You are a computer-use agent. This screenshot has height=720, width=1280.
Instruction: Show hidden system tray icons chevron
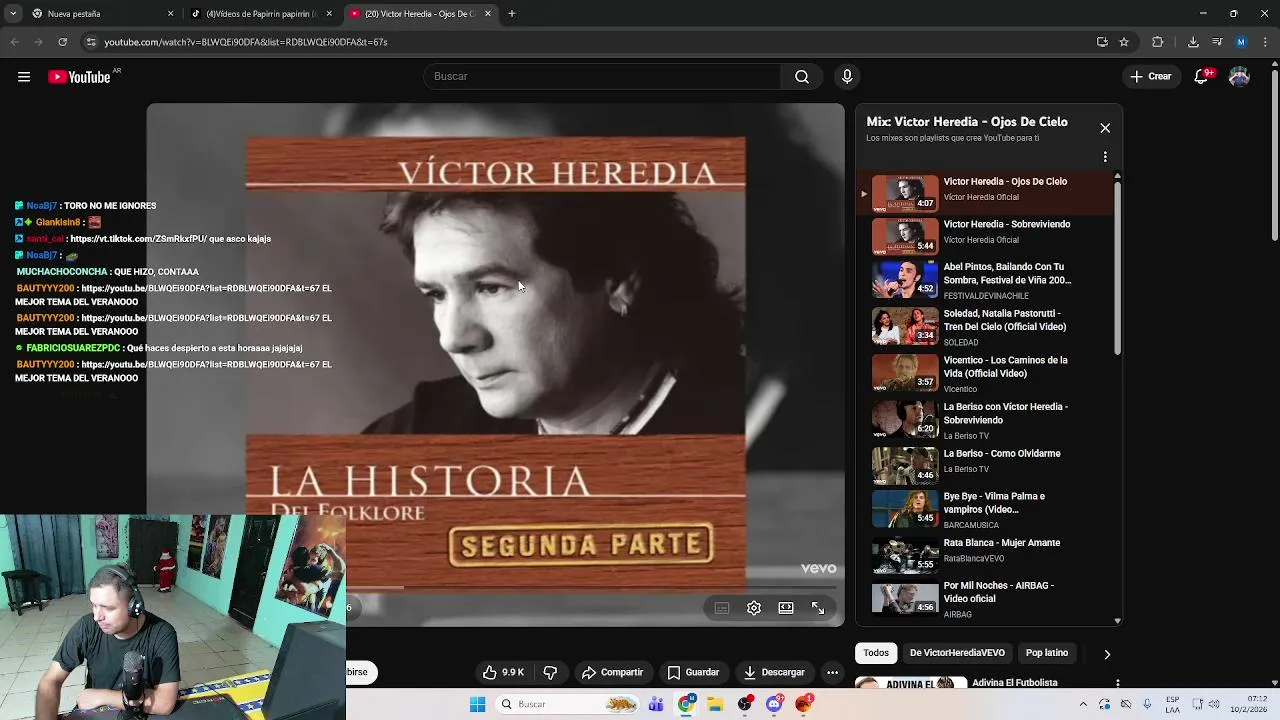point(1083,704)
